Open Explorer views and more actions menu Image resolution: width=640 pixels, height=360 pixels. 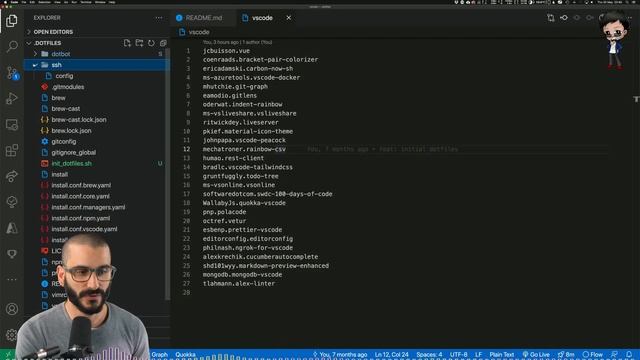[x=159, y=18]
